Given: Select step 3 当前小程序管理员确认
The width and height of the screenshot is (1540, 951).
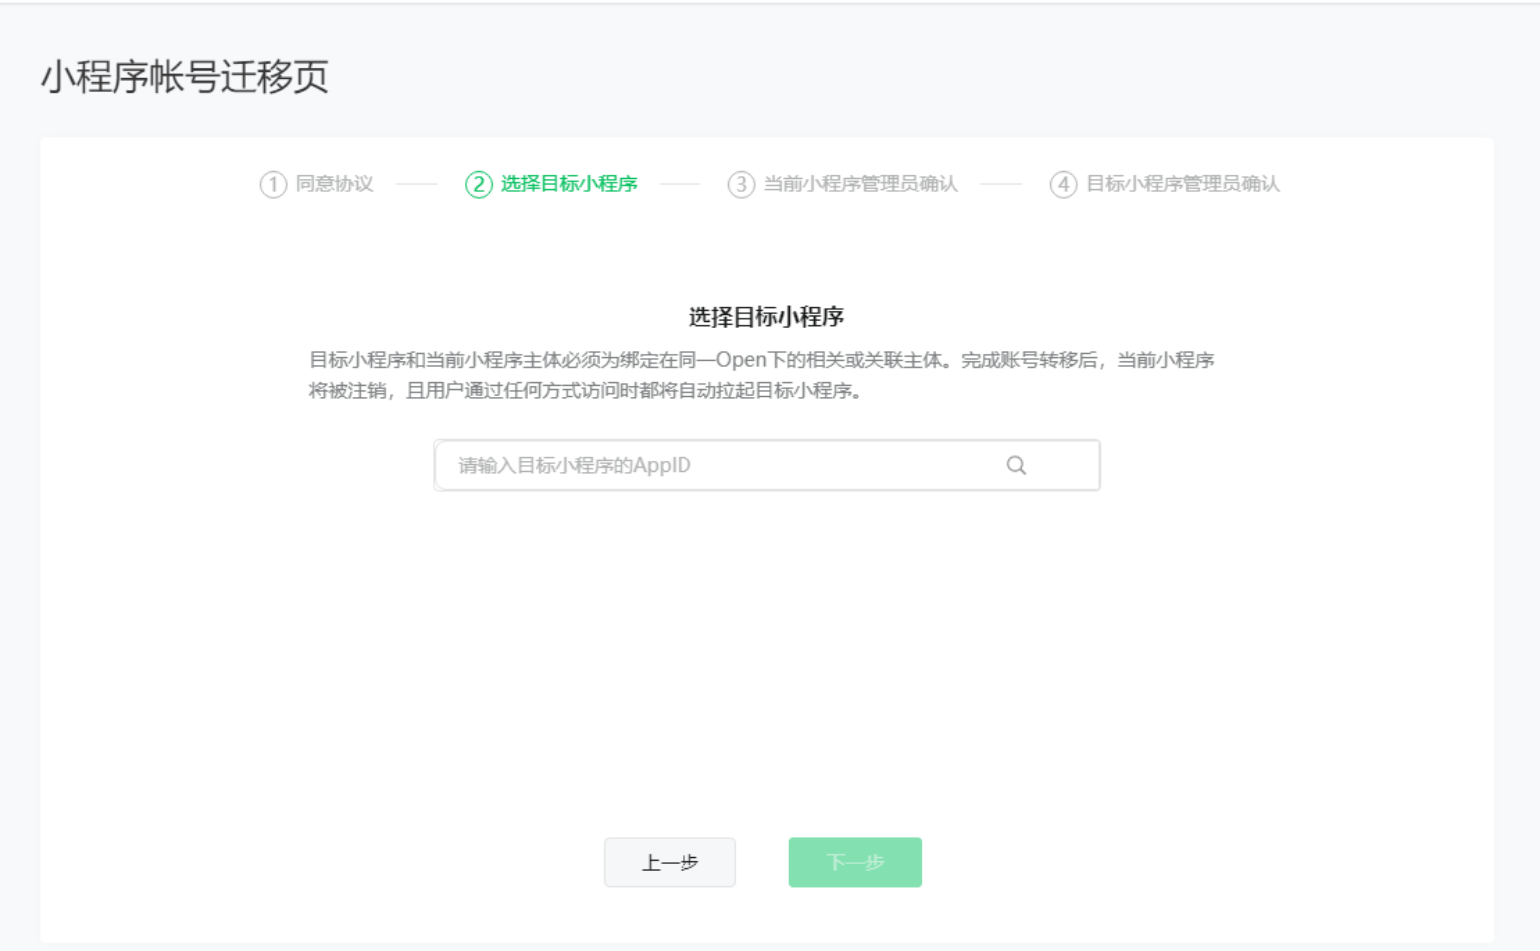Looking at the screenshot, I should (843, 184).
